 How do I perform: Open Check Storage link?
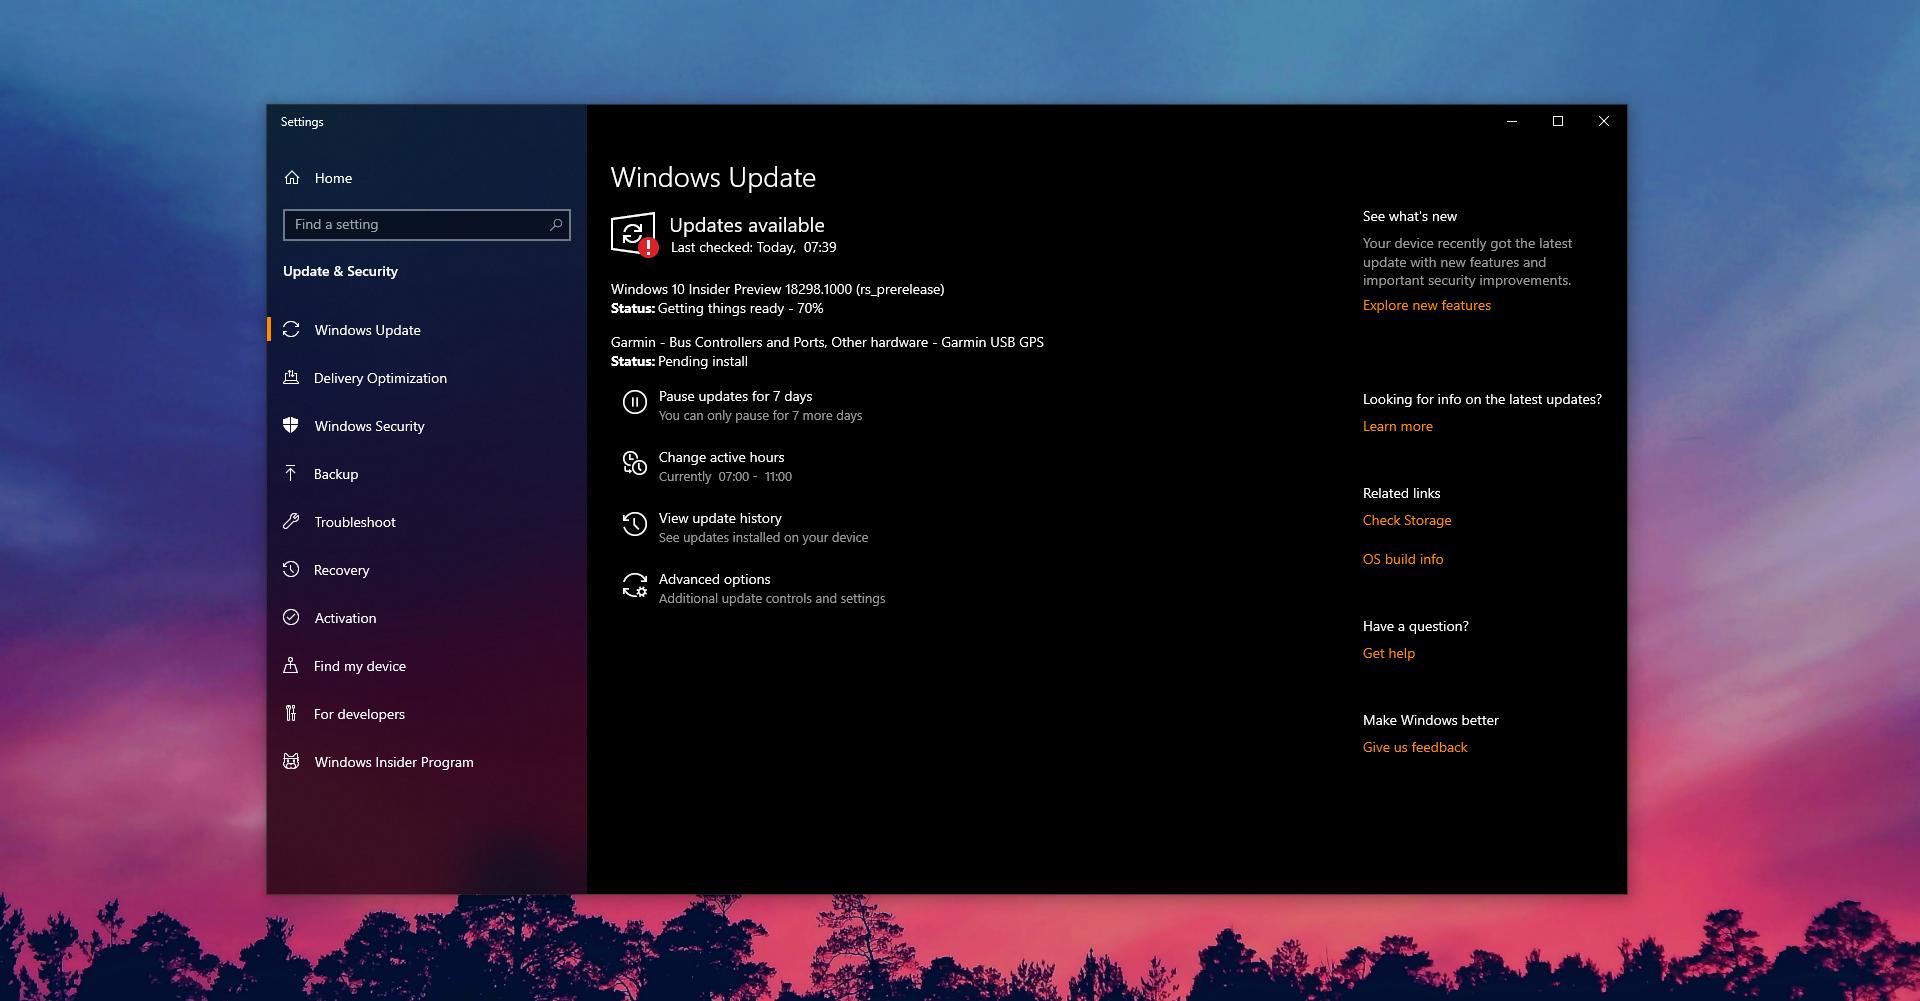[1406, 520]
